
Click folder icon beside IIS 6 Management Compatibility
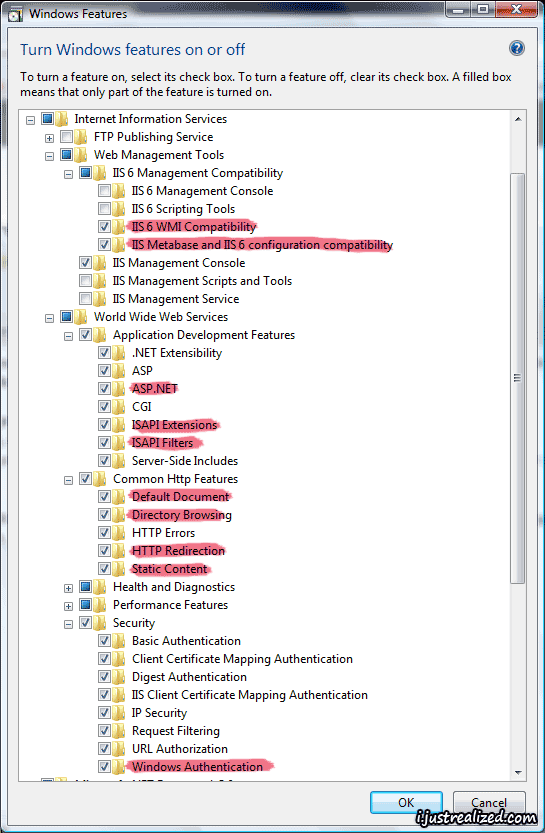coord(100,173)
